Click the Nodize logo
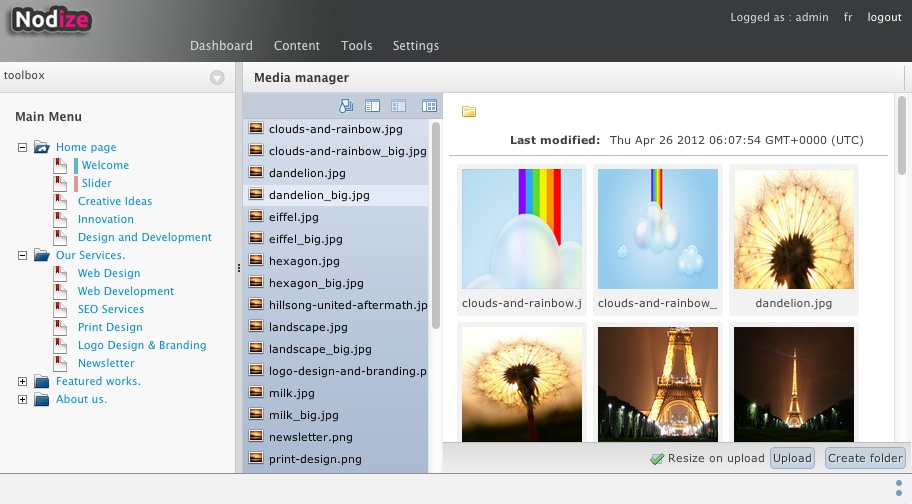912x504 pixels. click(51, 20)
